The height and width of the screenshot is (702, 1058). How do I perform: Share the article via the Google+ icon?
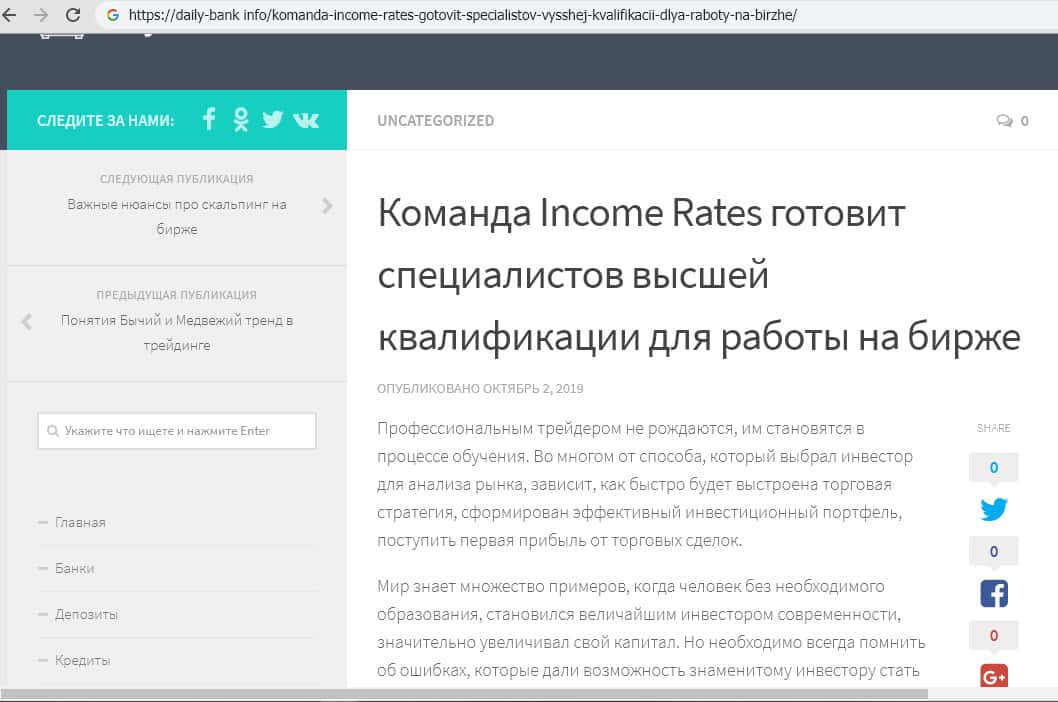994,676
